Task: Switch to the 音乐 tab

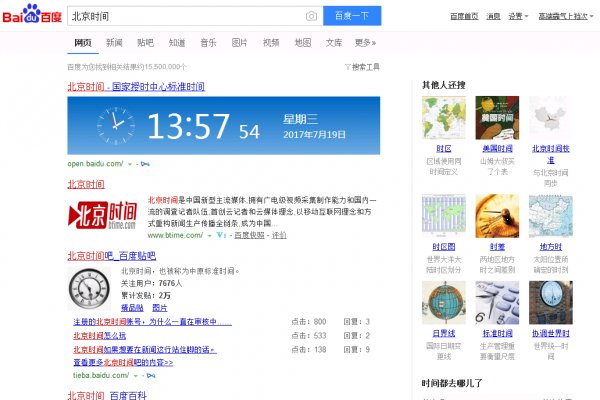Action: point(208,43)
